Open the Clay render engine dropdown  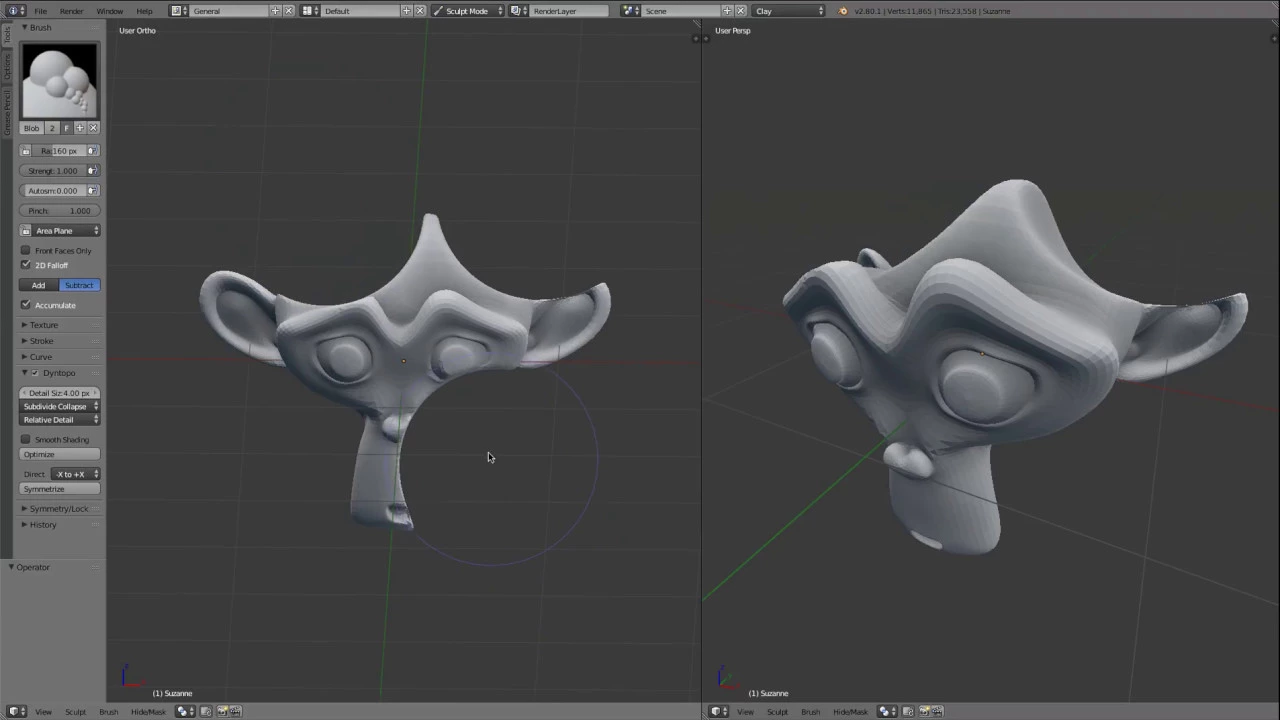(790, 11)
